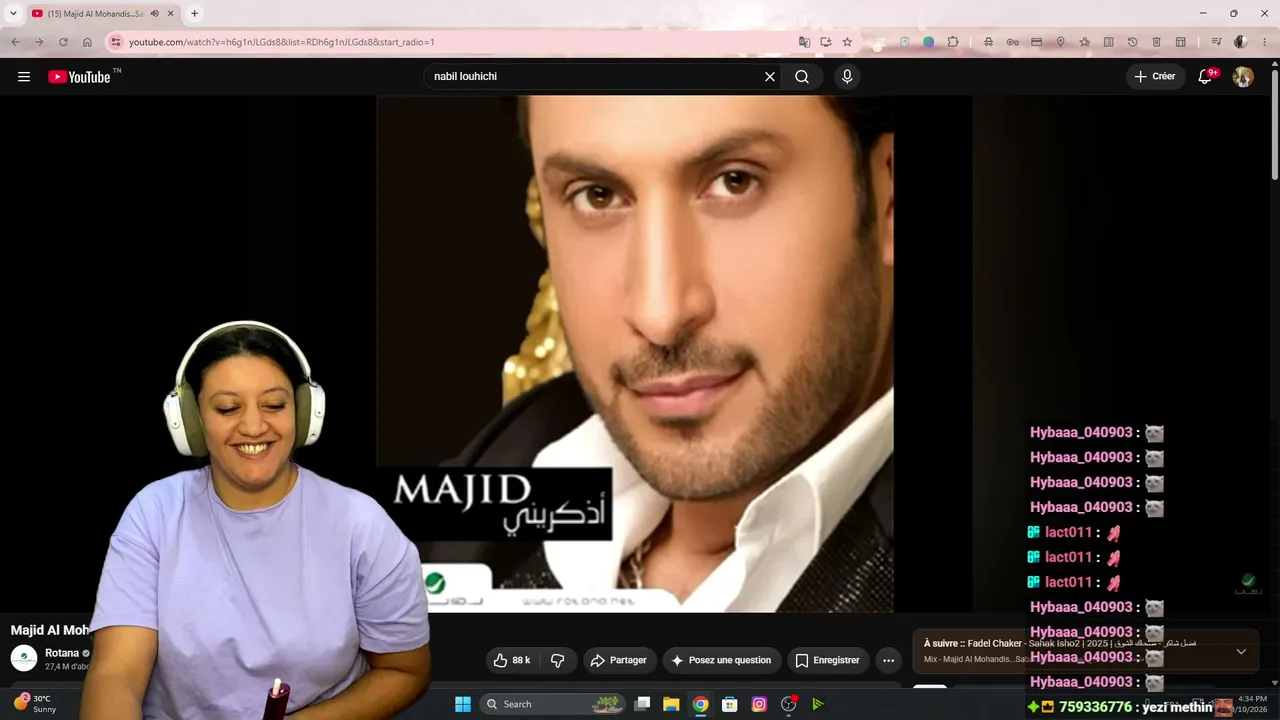1280x720 pixels.
Task: Open the location pin toolbar icon
Action: point(1060,42)
